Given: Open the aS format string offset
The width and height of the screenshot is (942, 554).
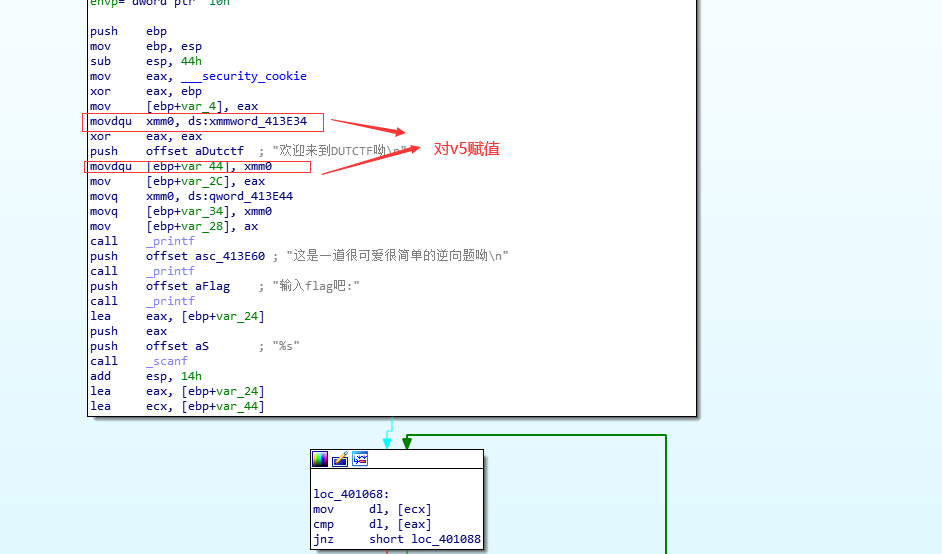Looking at the screenshot, I should pos(202,346).
